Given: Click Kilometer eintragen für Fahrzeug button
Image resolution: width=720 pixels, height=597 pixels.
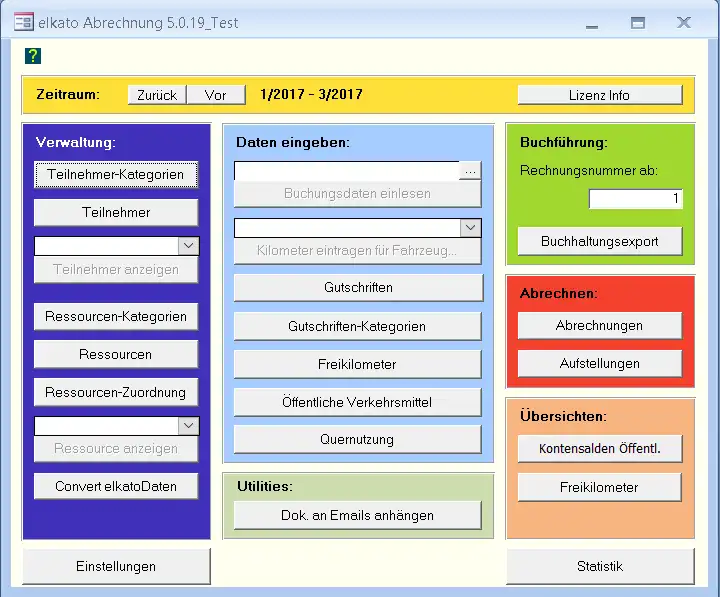Looking at the screenshot, I should tap(358, 251).
